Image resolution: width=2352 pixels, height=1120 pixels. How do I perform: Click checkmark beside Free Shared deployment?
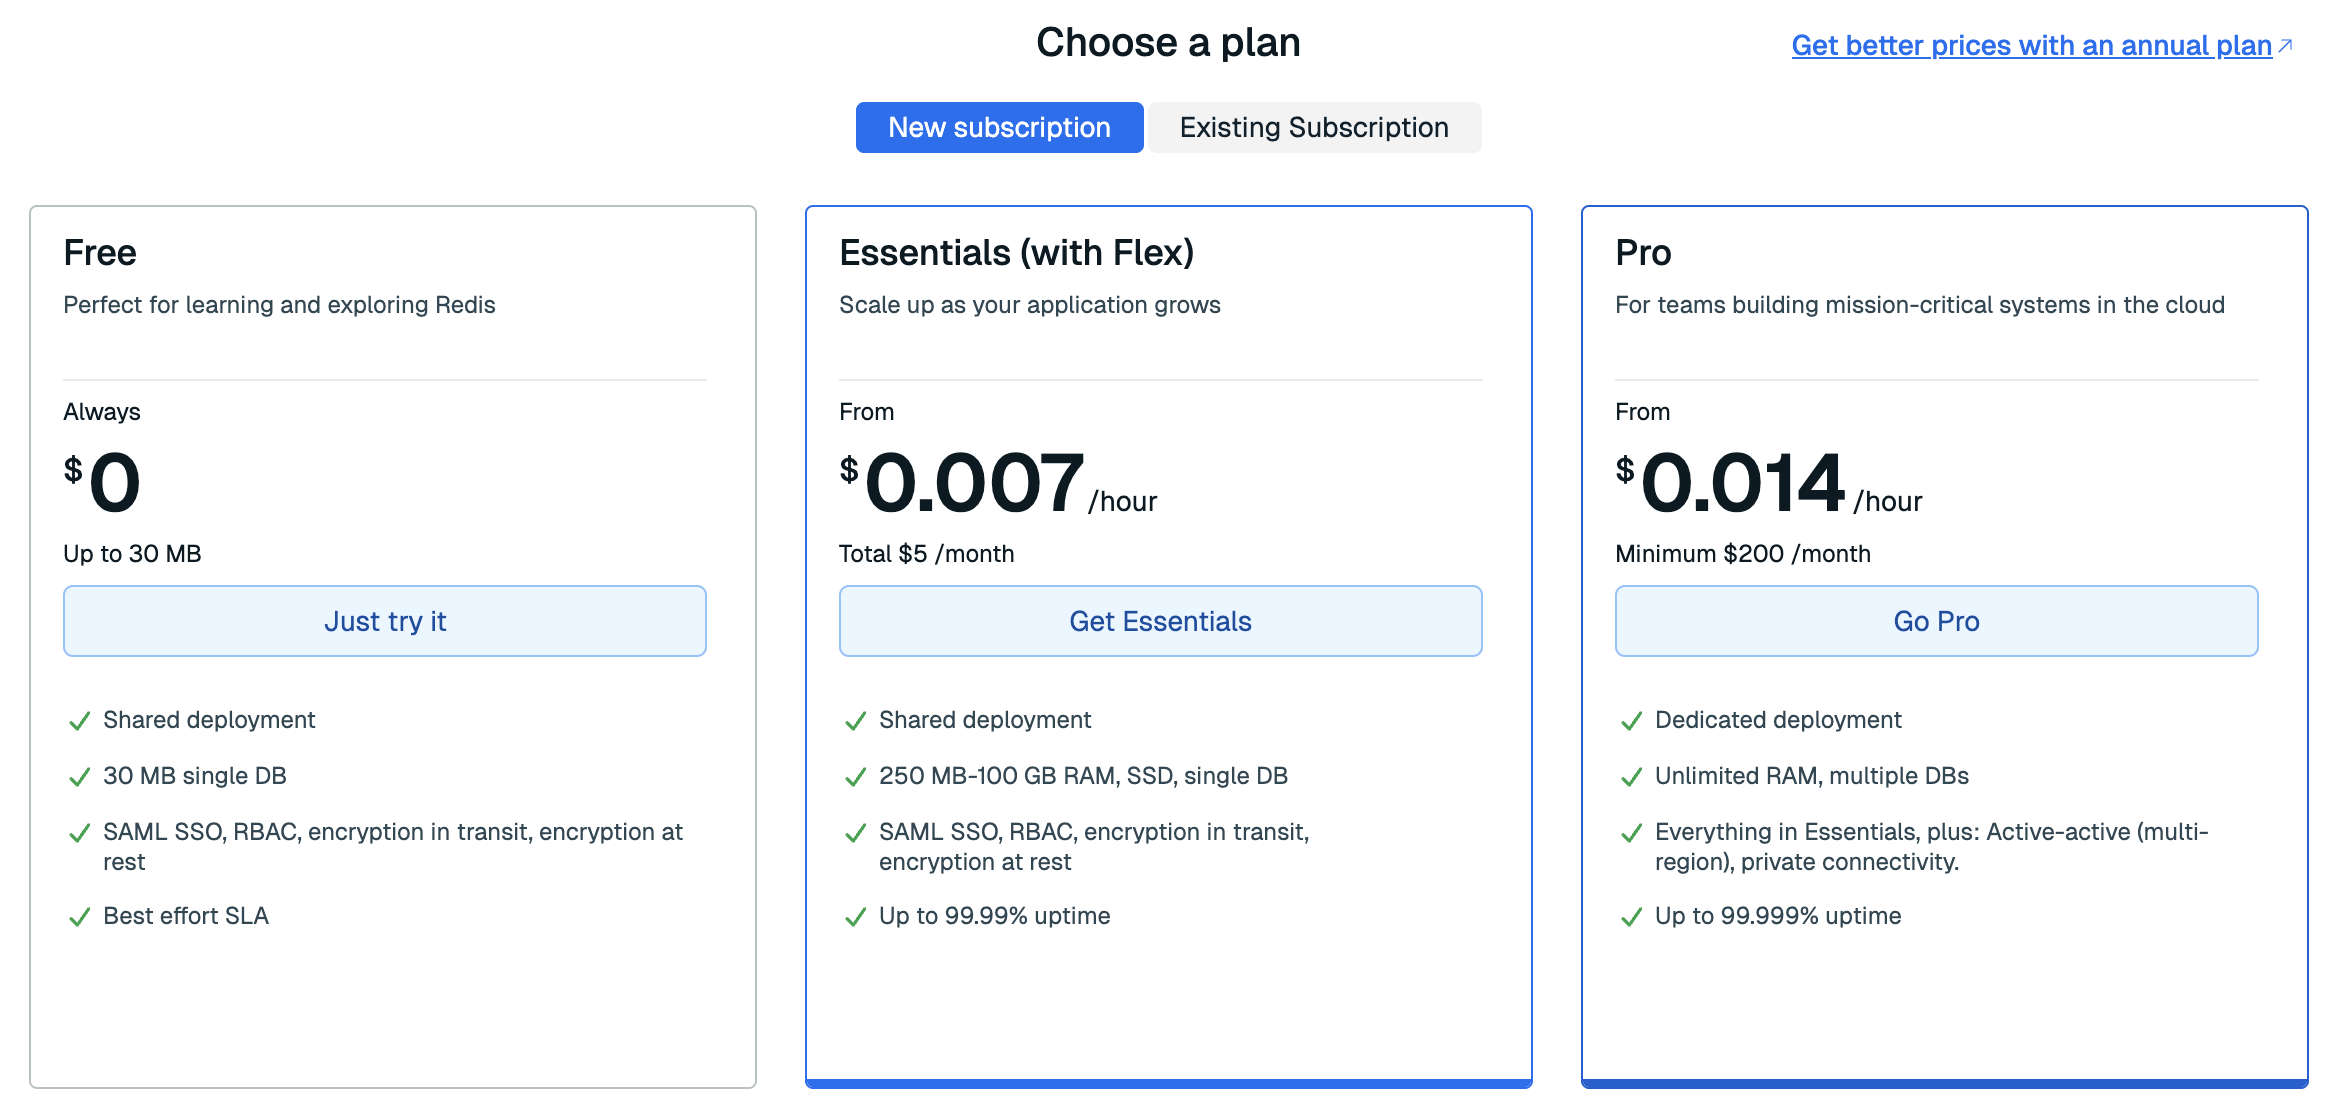tap(79, 721)
